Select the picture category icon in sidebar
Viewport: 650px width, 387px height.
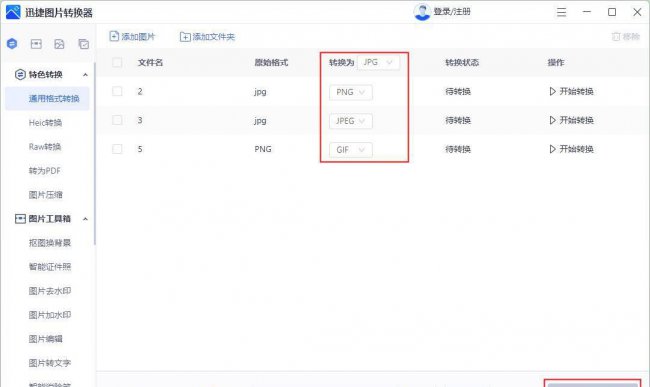point(59,44)
